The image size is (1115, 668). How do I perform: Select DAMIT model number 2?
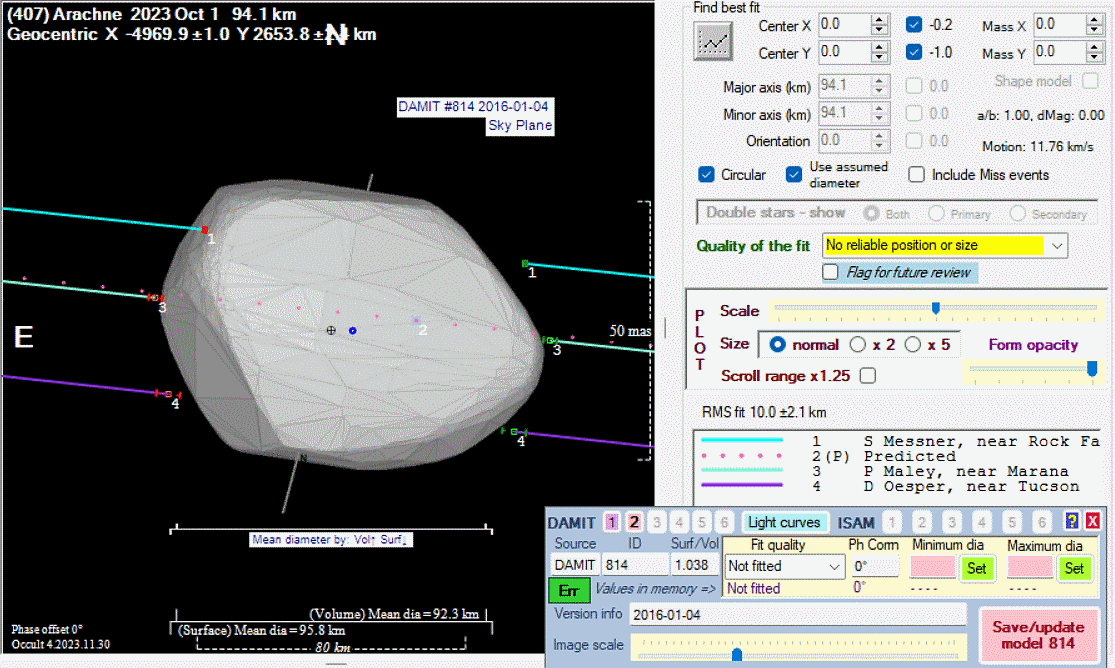tap(634, 522)
